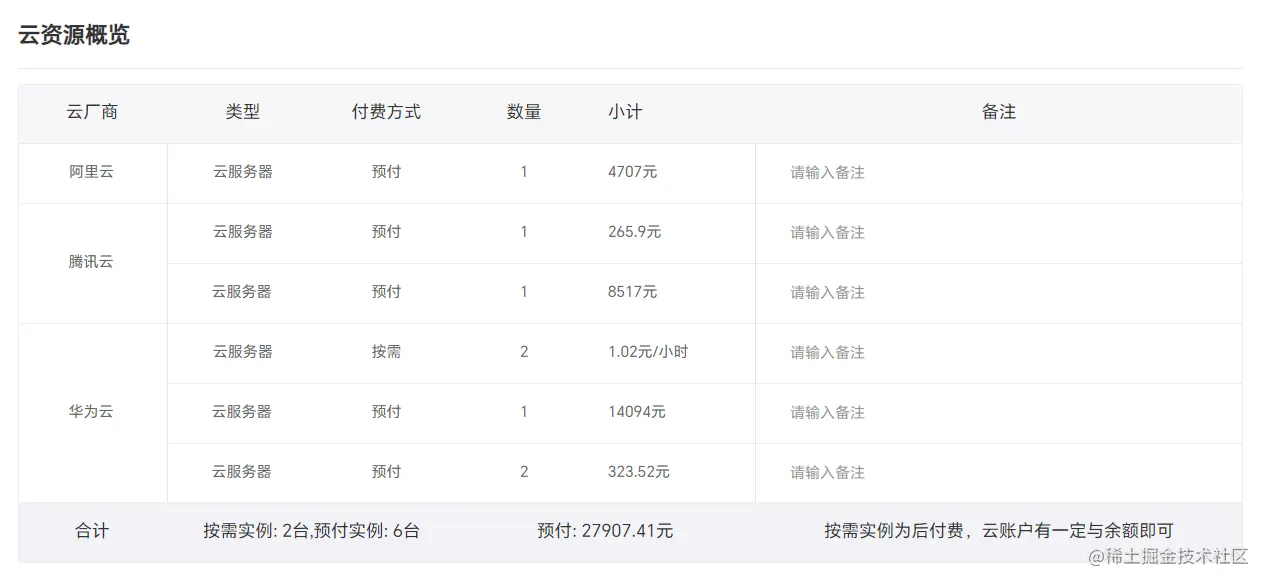This screenshot has height=585, width=1267.
Task: Click 预付 in the 14094元 row
Action: coord(386,412)
